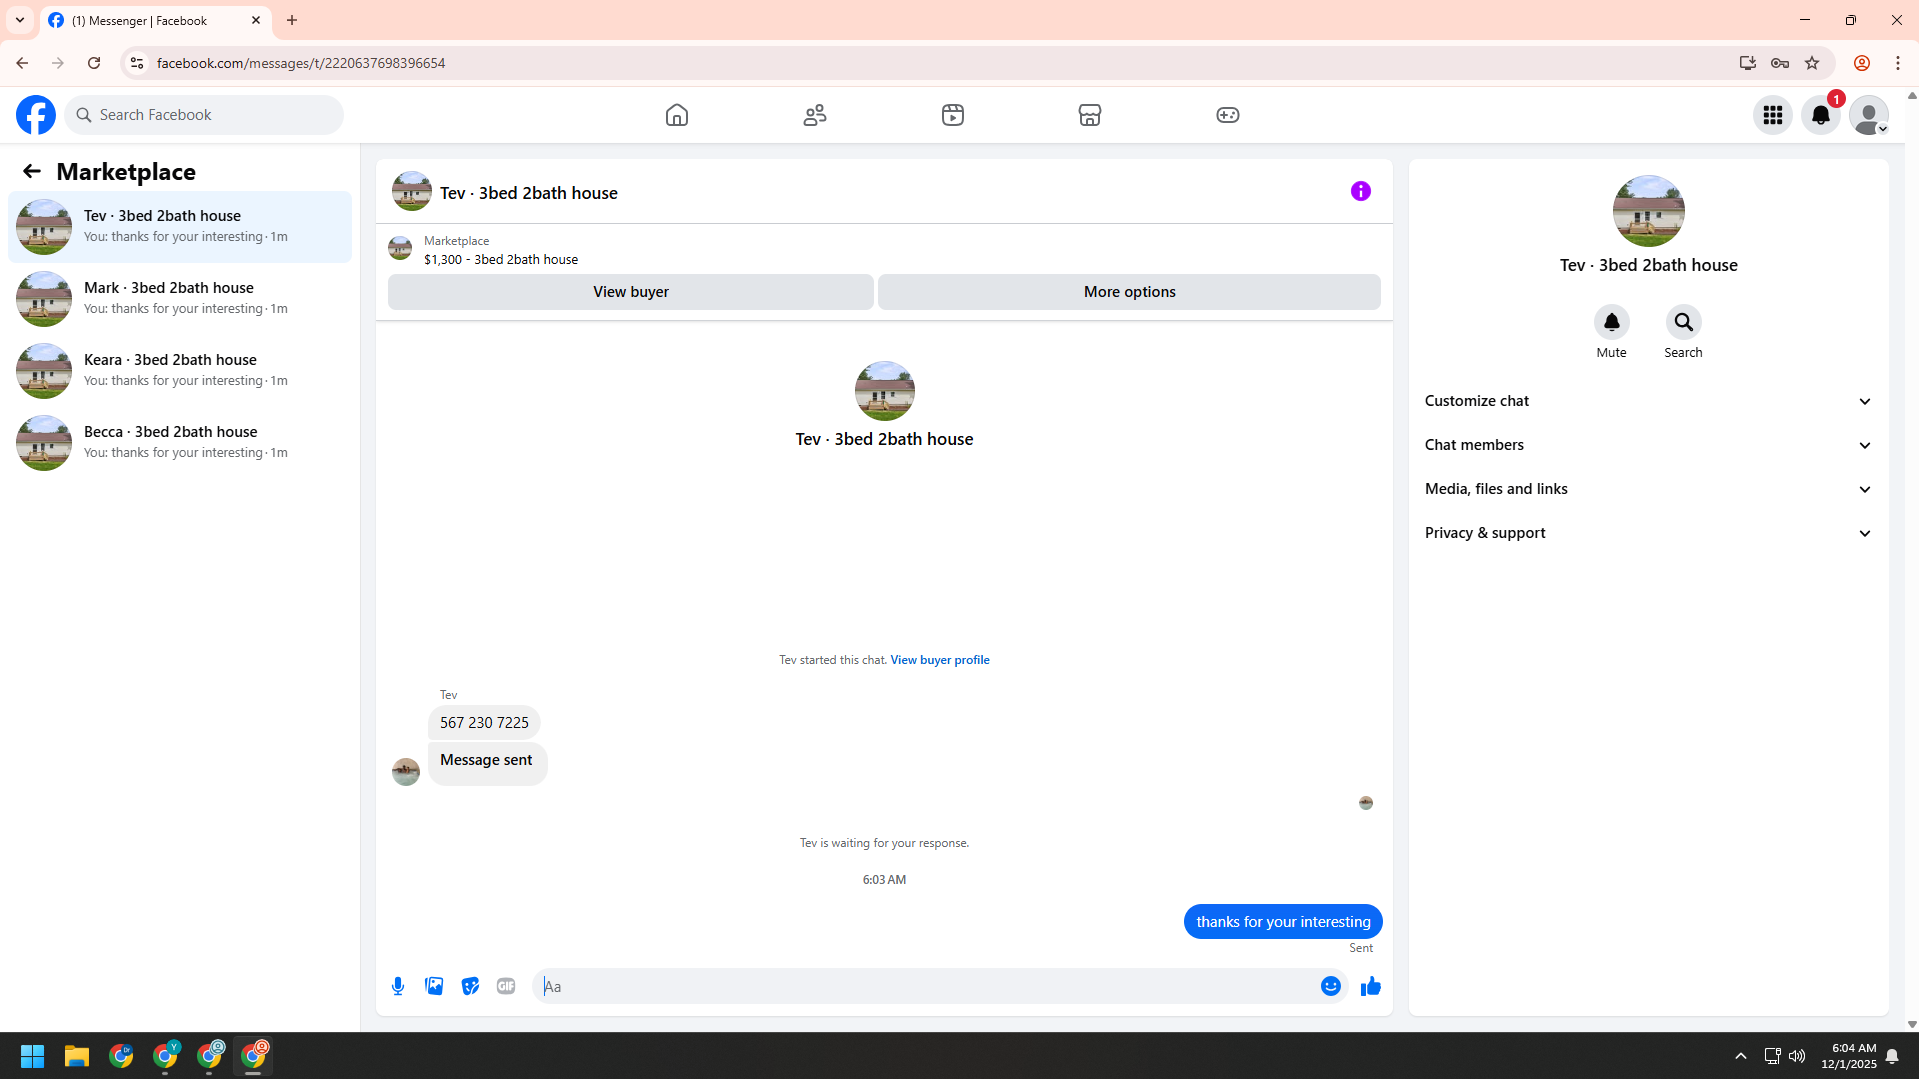Image resolution: width=1919 pixels, height=1079 pixels.
Task: Install Facebook app icon in address bar
Action: [1748, 63]
